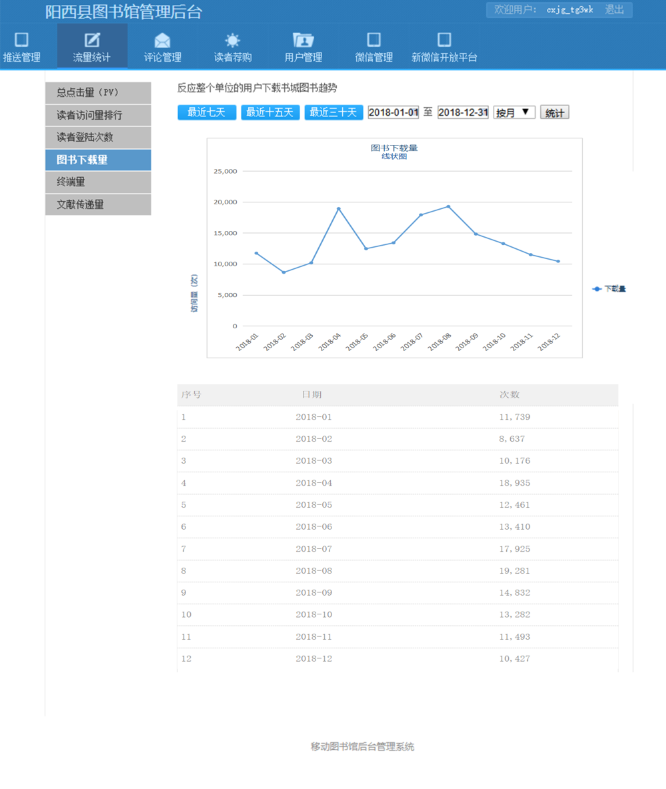Click the 日期 column header
Image resolution: width=666 pixels, height=789 pixels.
pyautogui.click(x=312, y=394)
